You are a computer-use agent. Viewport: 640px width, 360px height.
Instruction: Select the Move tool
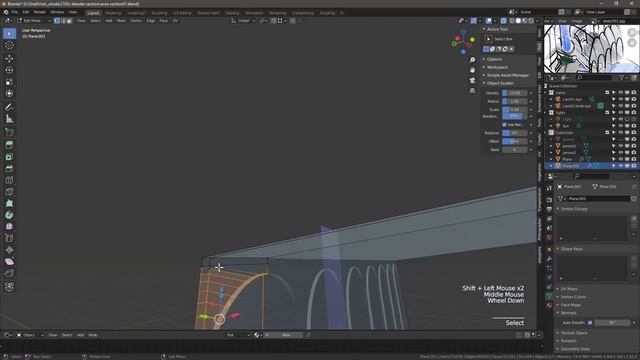[9, 58]
